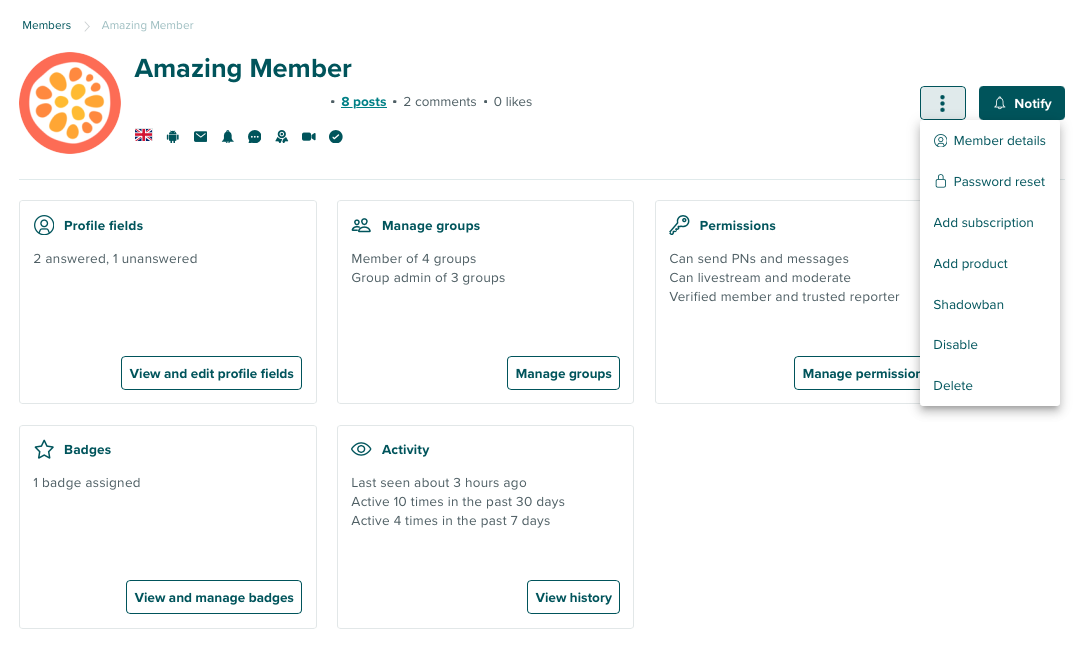Click the UK flag language icon
Viewport: 1087px width, 654px height.
[143, 136]
